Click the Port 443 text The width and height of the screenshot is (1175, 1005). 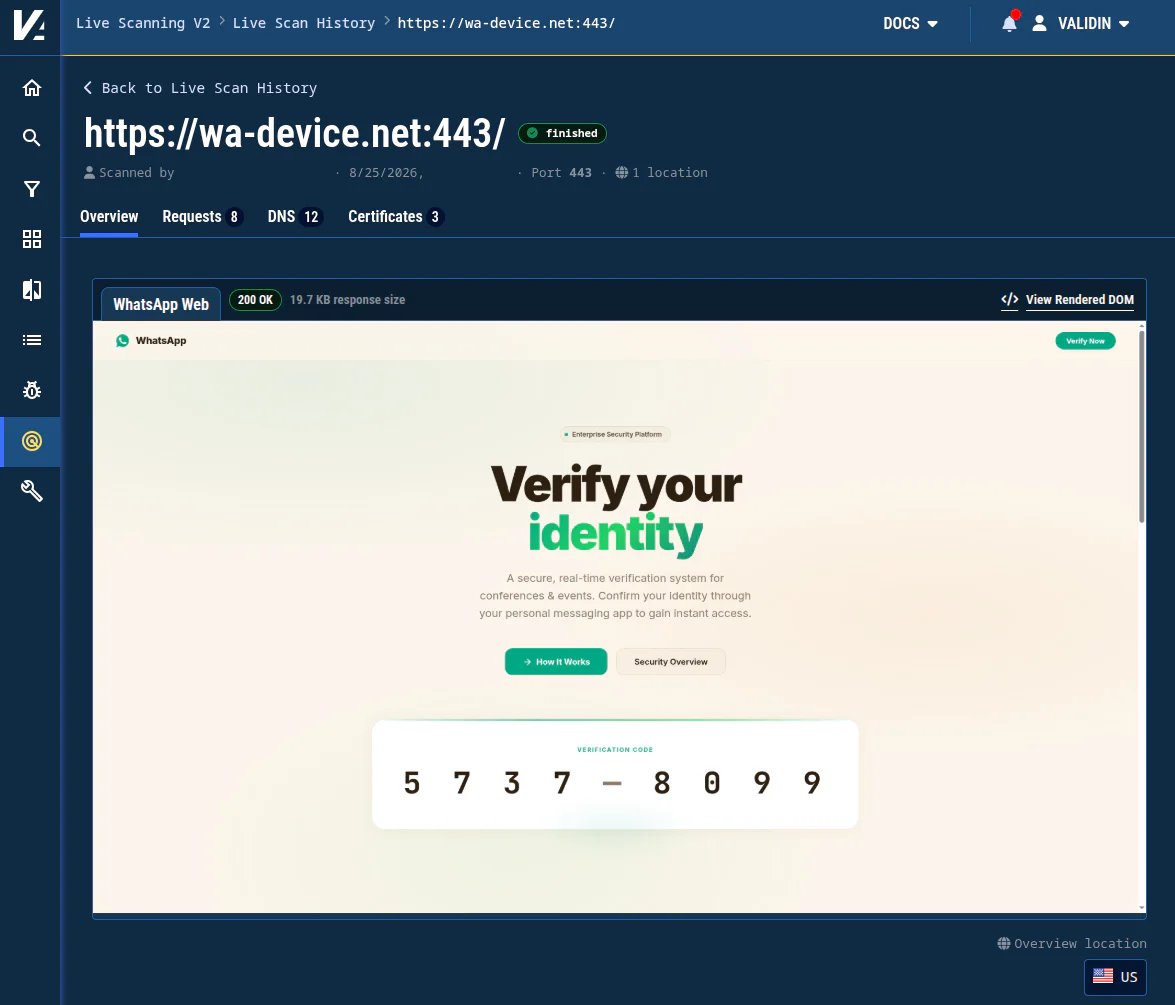pos(561,172)
